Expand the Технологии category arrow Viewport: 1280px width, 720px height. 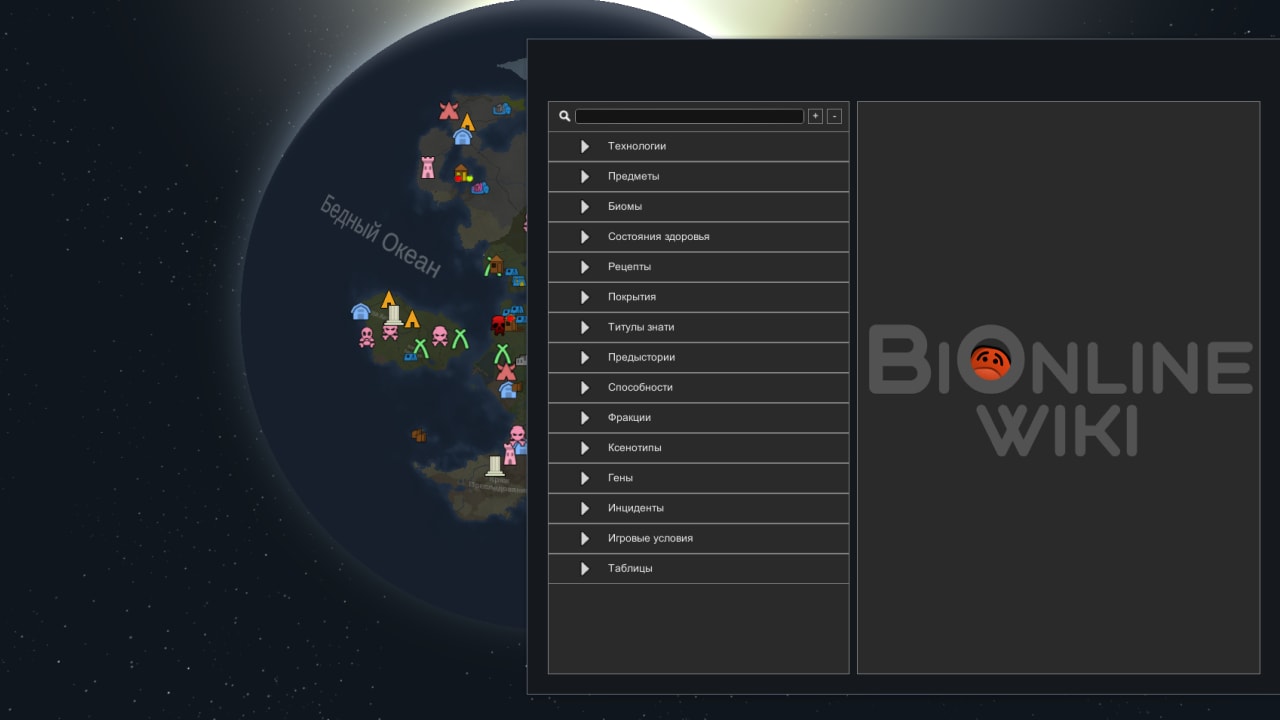[x=585, y=146]
